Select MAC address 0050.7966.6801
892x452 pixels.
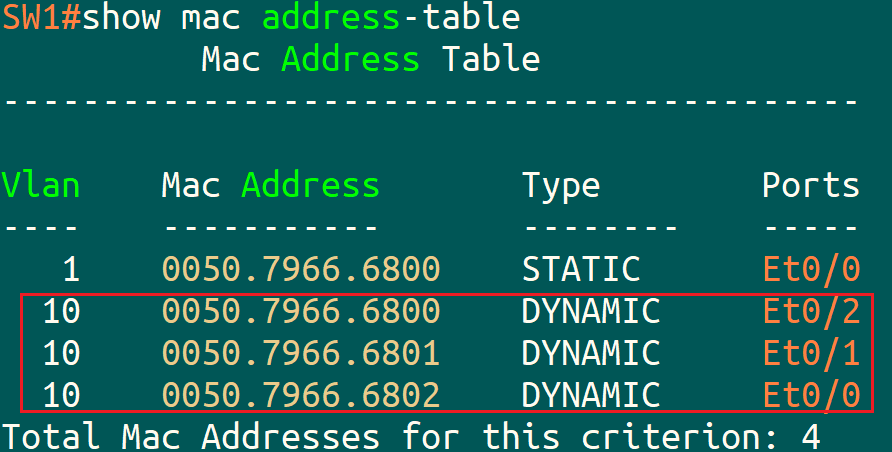tap(300, 353)
